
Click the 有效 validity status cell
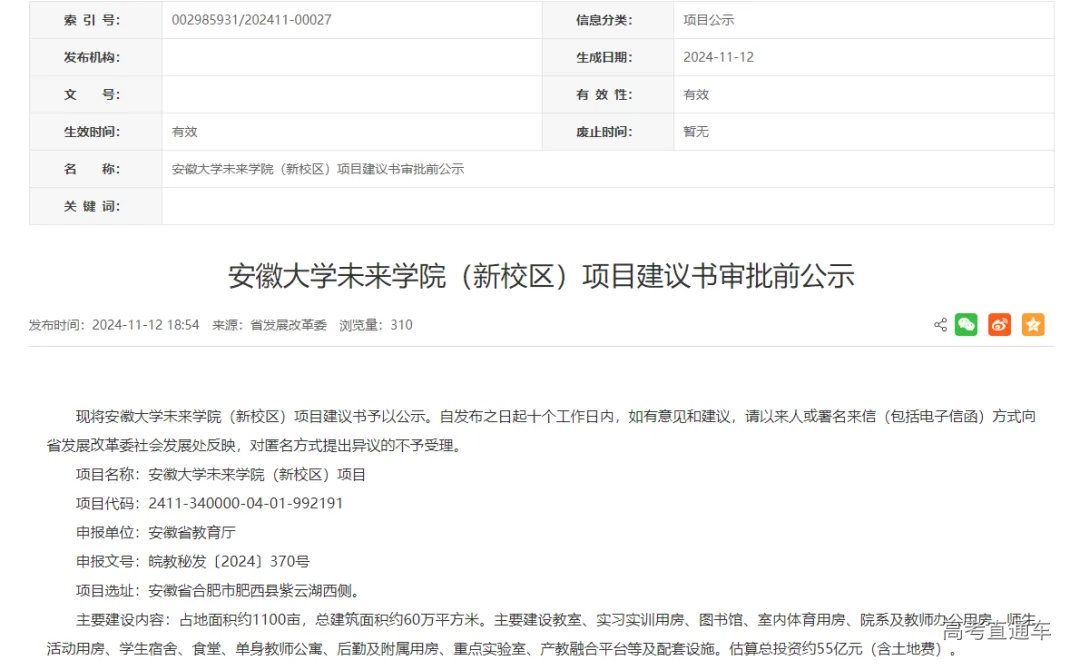pos(694,94)
